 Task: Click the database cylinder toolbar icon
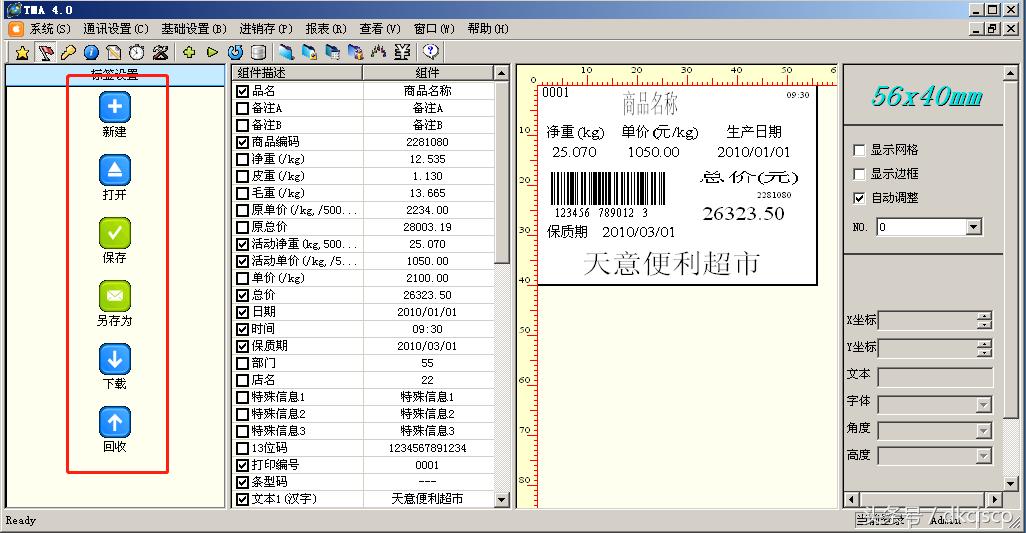pos(258,52)
